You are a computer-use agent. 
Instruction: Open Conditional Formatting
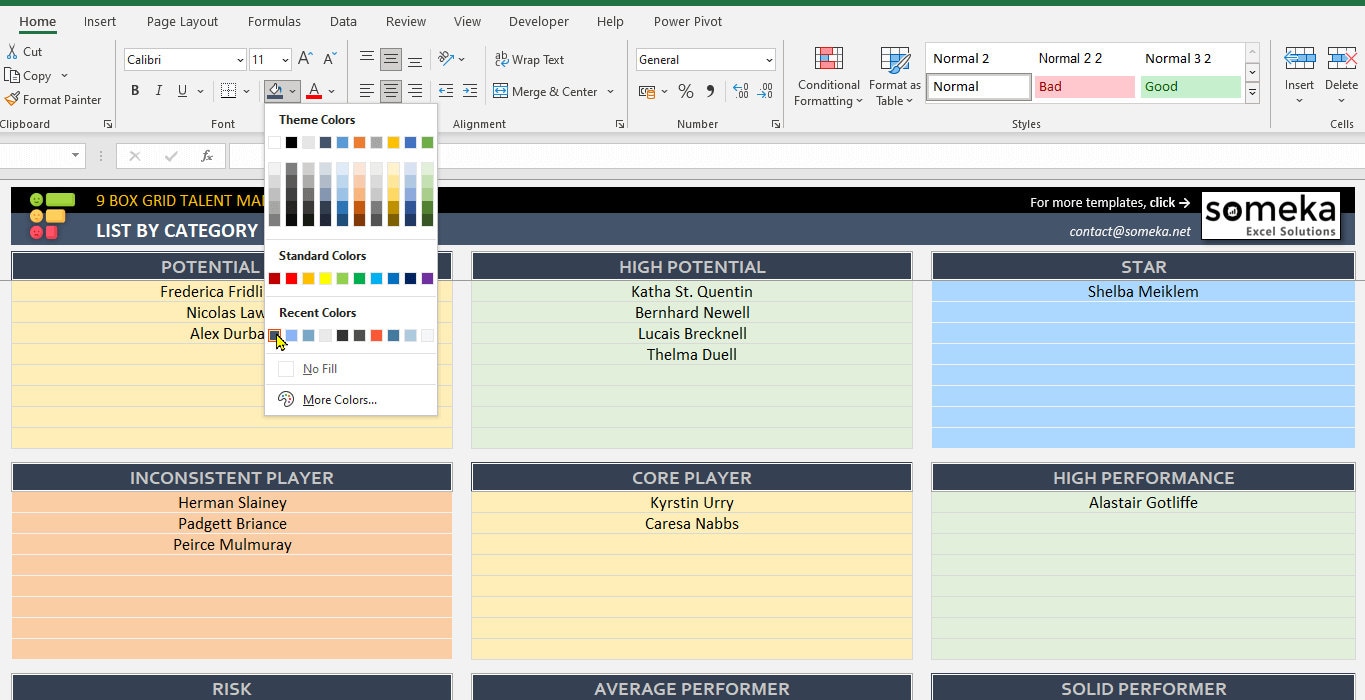coord(828,75)
